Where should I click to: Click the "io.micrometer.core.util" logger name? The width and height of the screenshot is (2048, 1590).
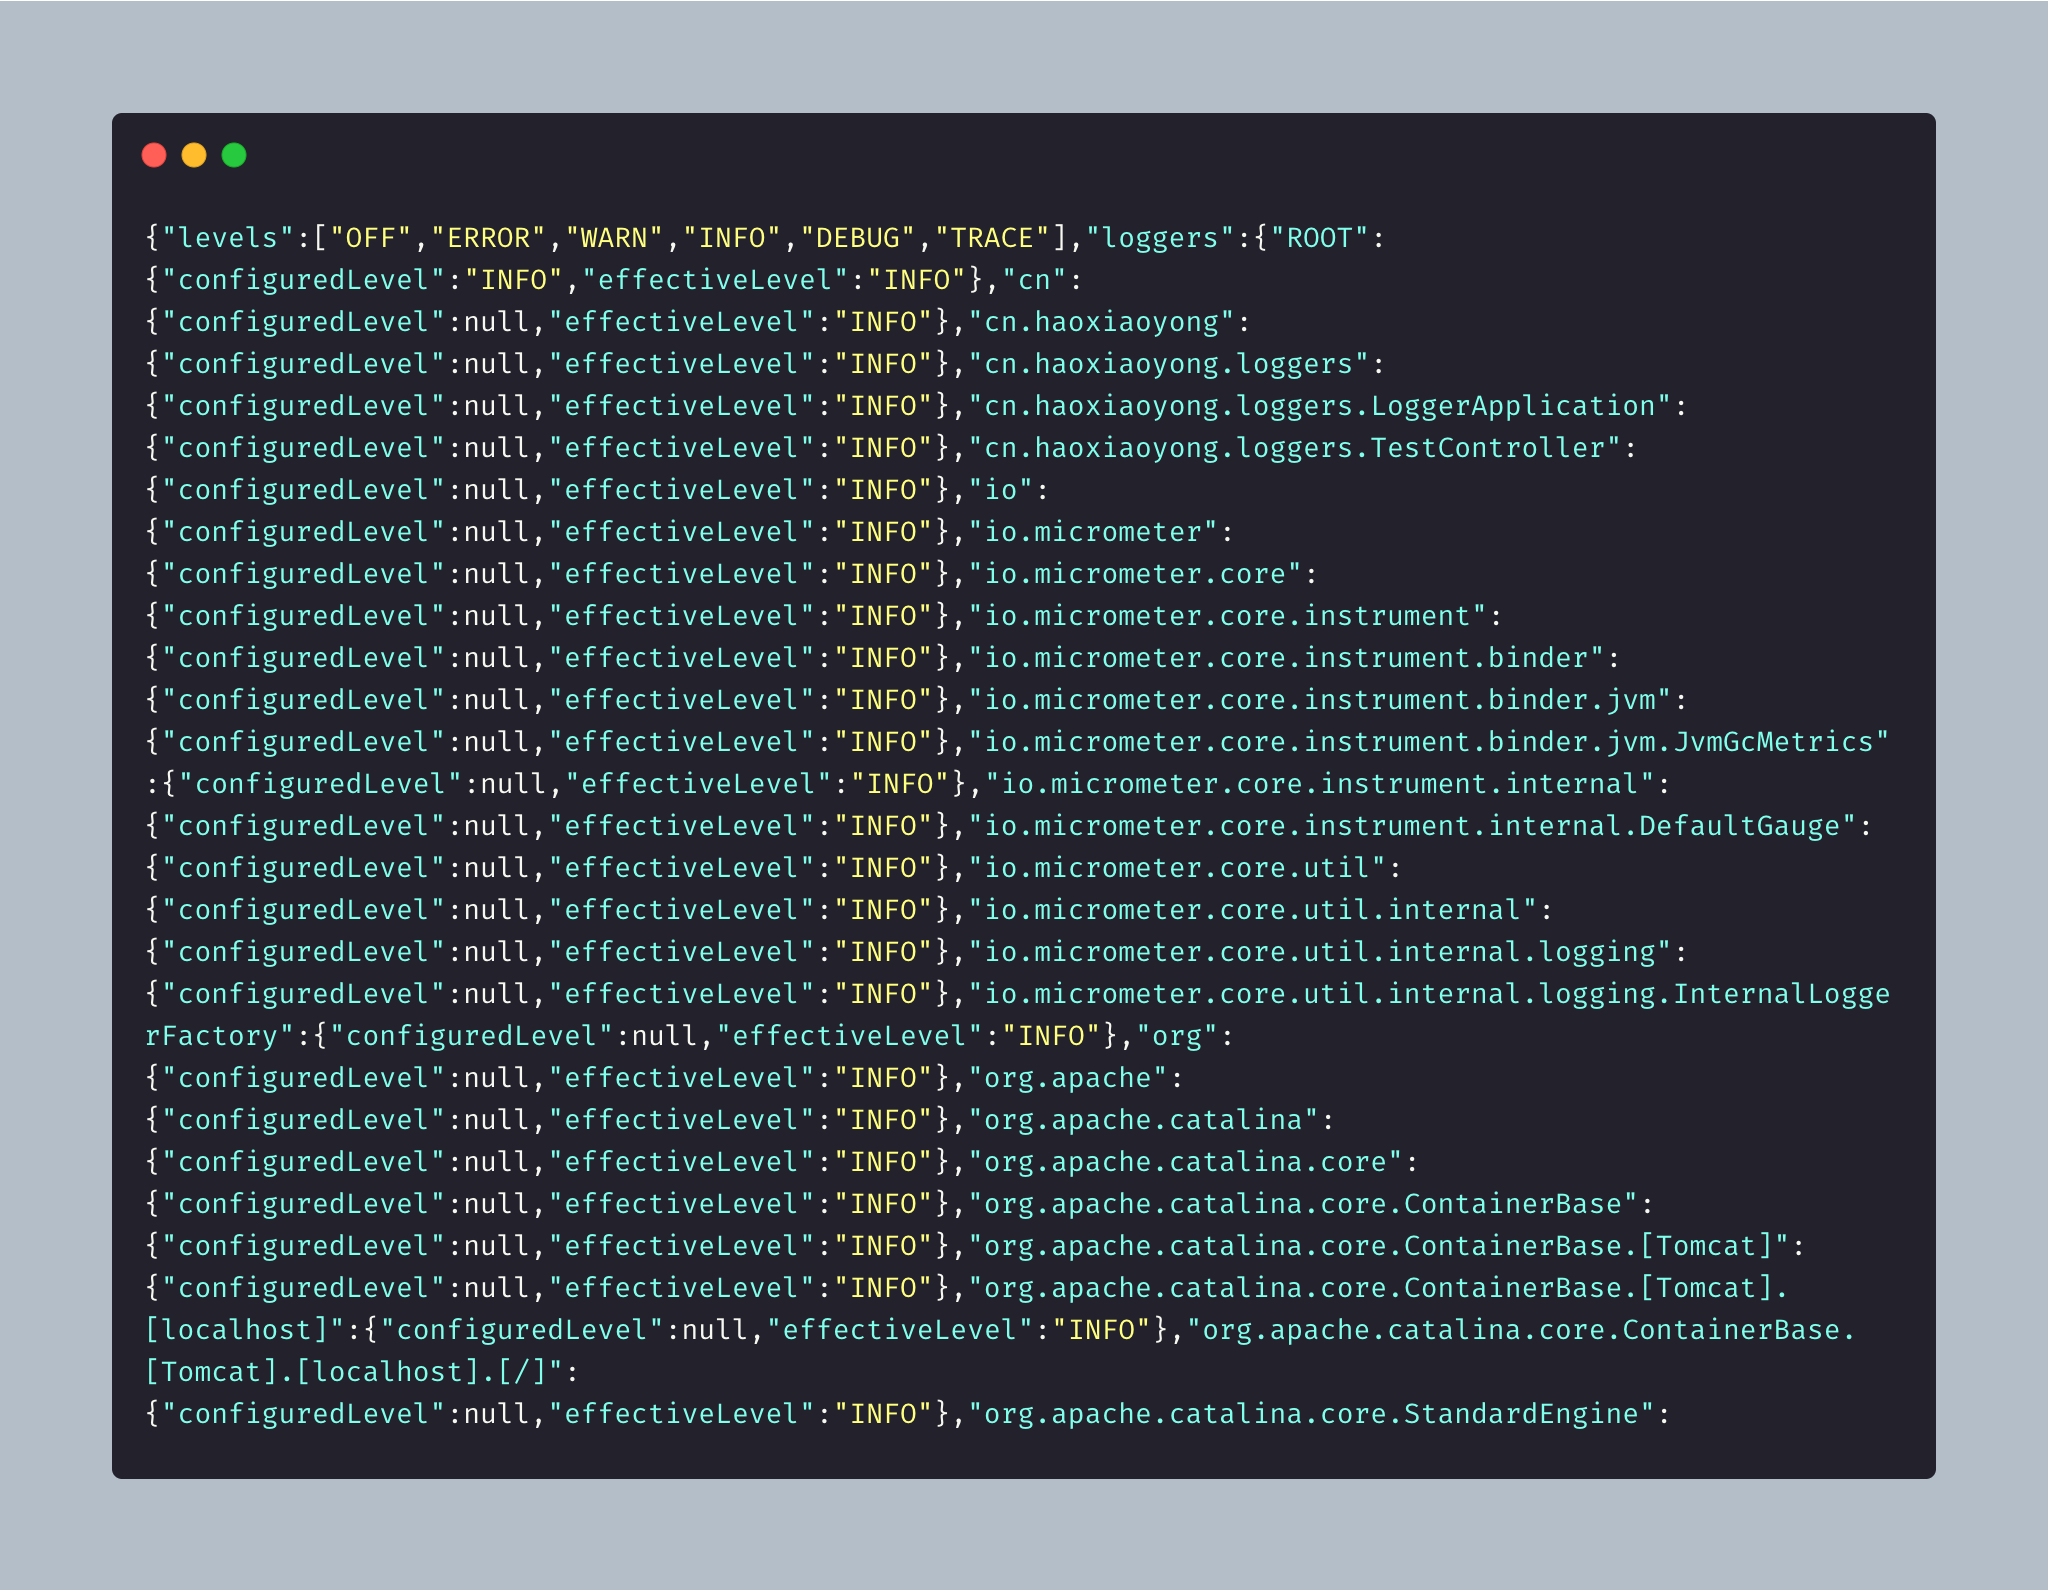click(1178, 868)
